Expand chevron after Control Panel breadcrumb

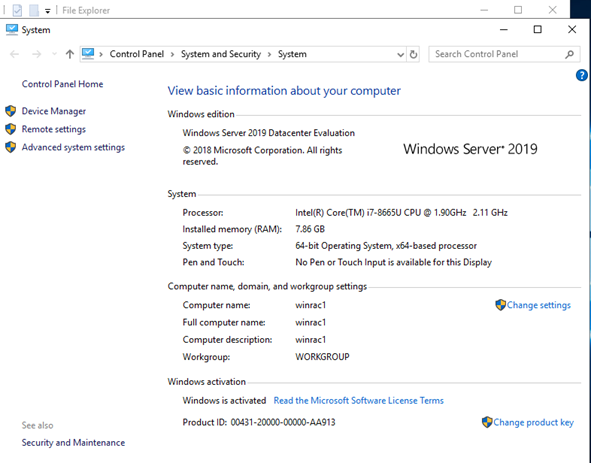(x=172, y=55)
